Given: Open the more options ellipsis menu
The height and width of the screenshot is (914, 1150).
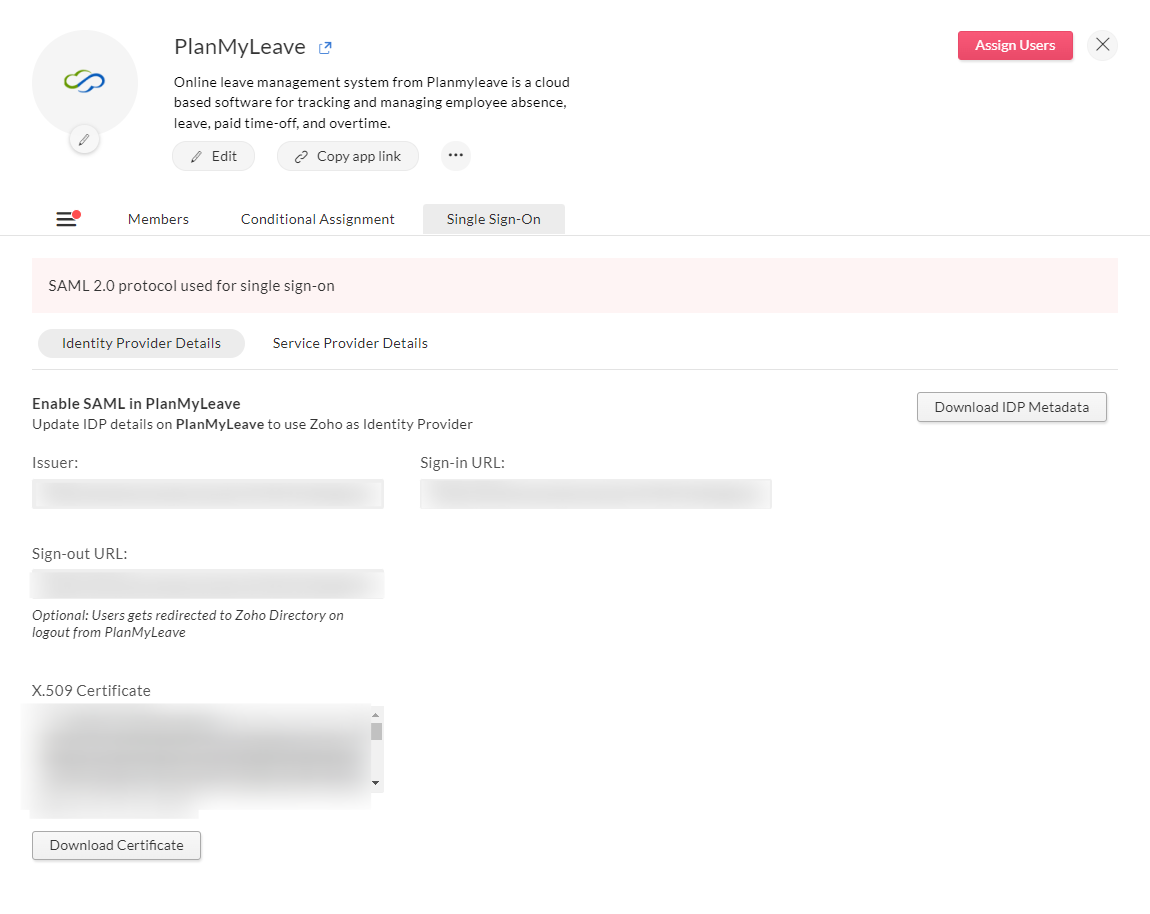Looking at the screenshot, I should (x=455, y=156).
